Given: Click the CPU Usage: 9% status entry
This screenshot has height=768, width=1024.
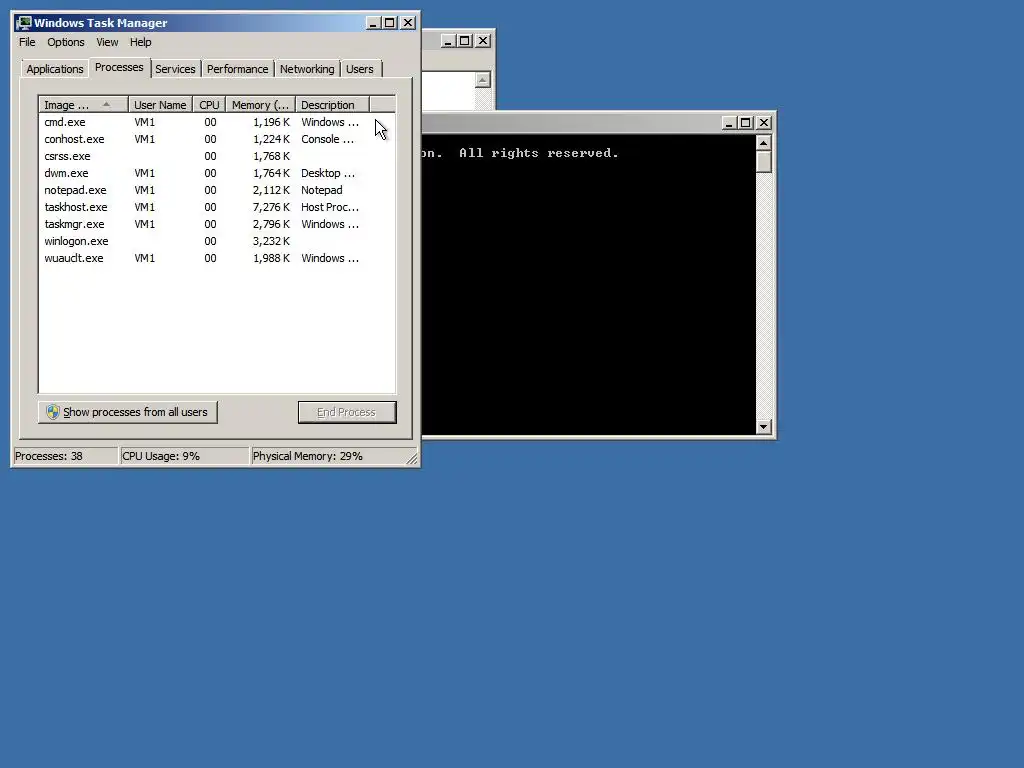Looking at the screenshot, I should pos(184,456).
